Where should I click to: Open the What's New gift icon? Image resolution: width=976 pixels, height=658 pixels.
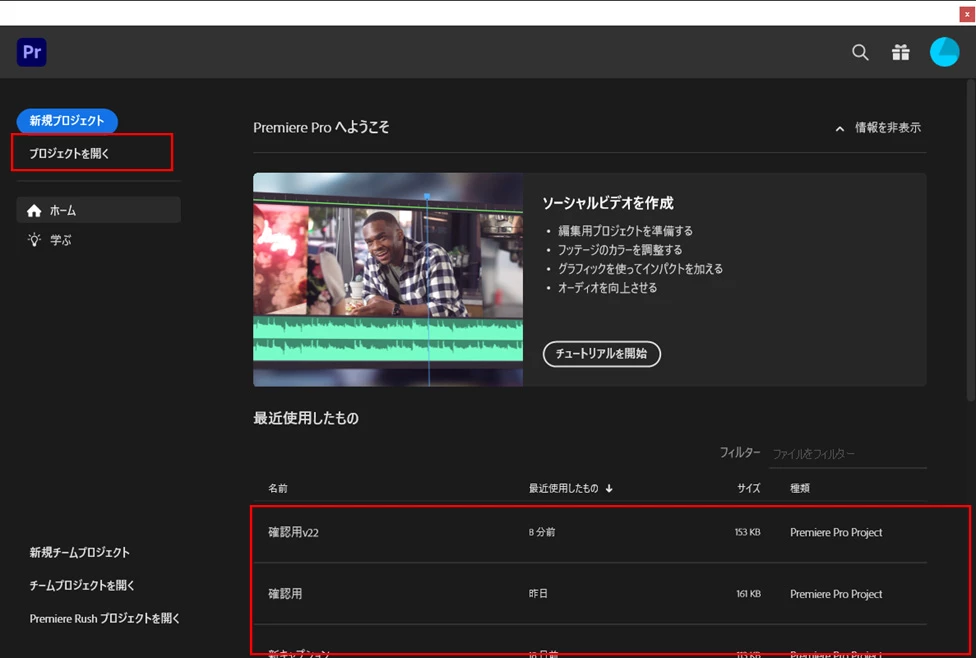901,52
